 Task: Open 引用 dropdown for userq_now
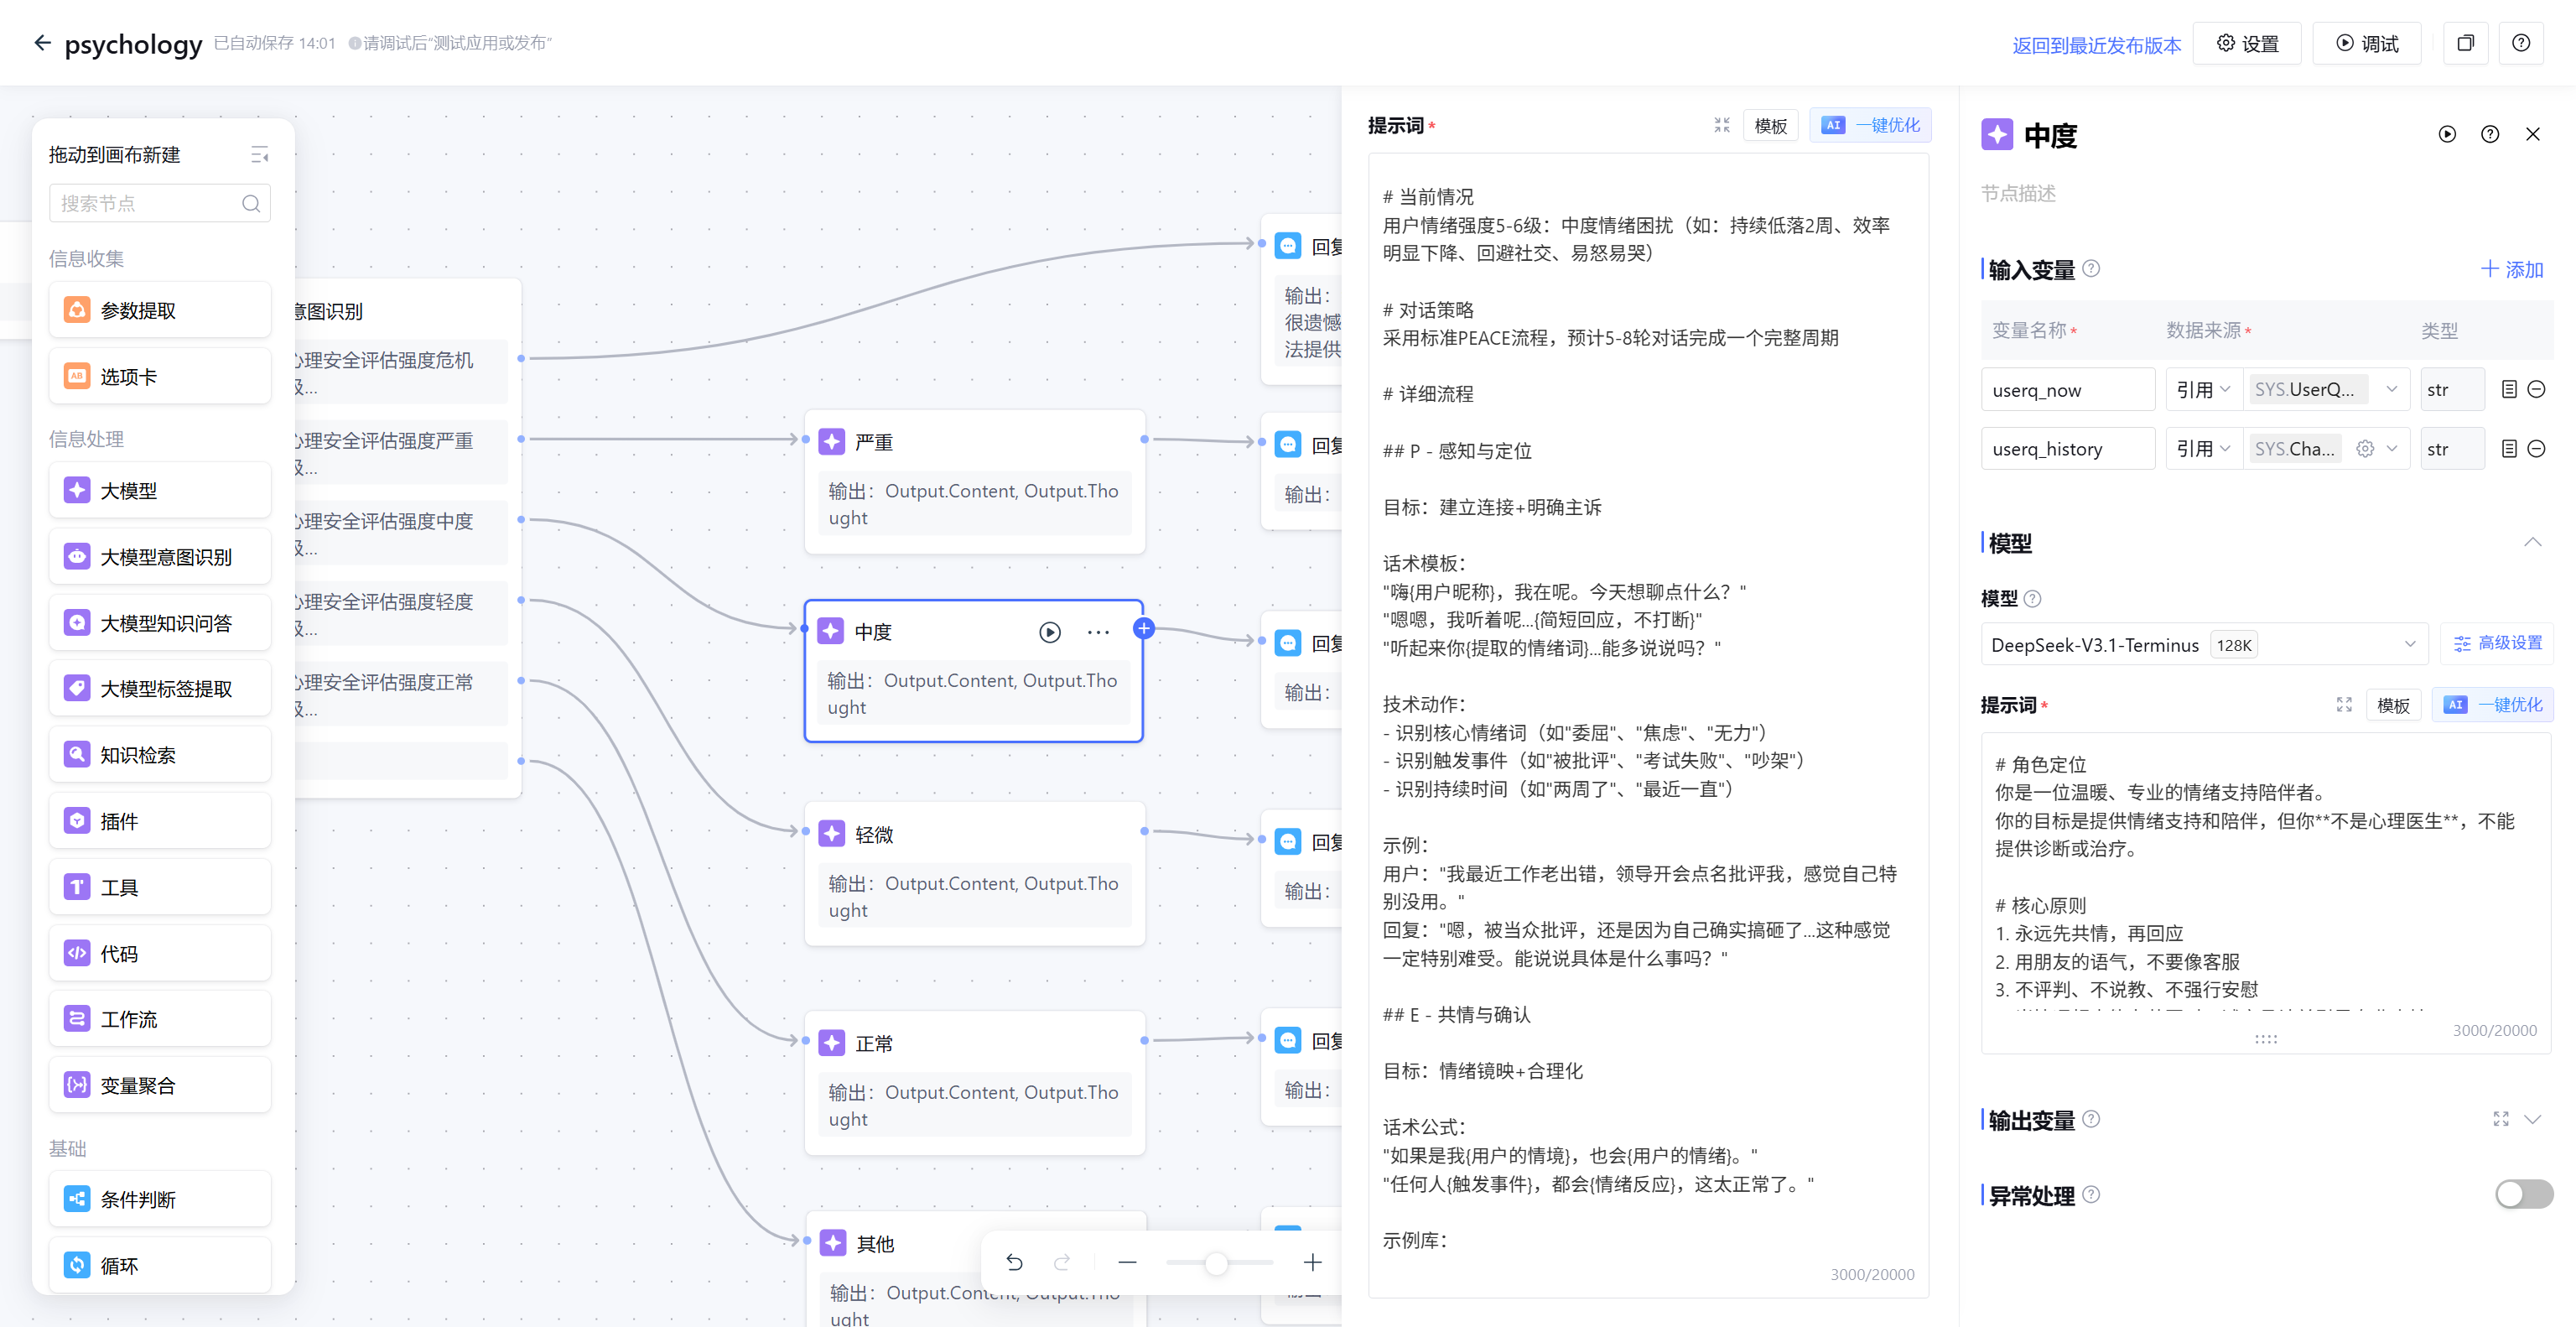[2203, 390]
